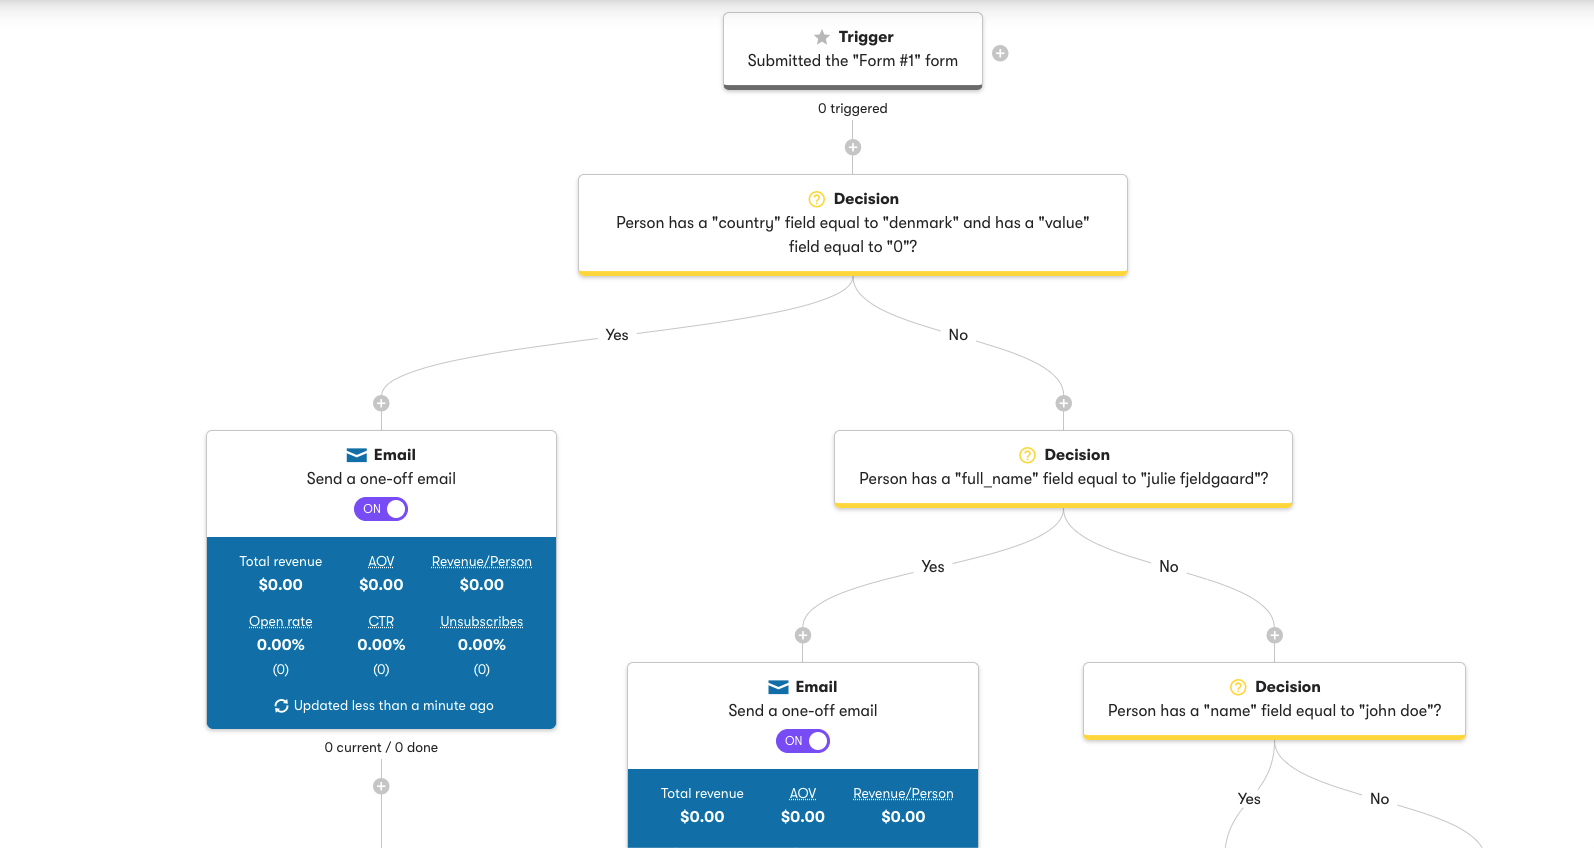The image size is (1594, 848).
Task: Turn off the left Email's ON toggle
Action: pos(381,509)
